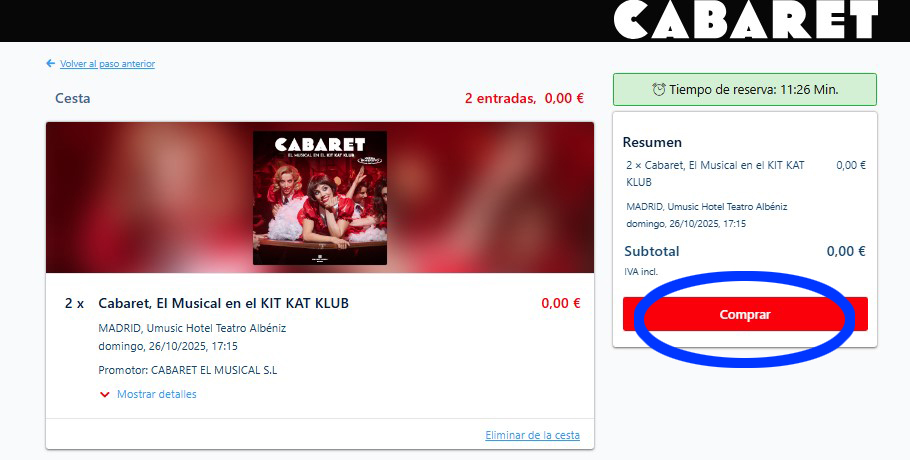This screenshot has height=460, width=910.
Task: Click the red 0,00 € ticket price in basket
Action: [x=561, y=303]
